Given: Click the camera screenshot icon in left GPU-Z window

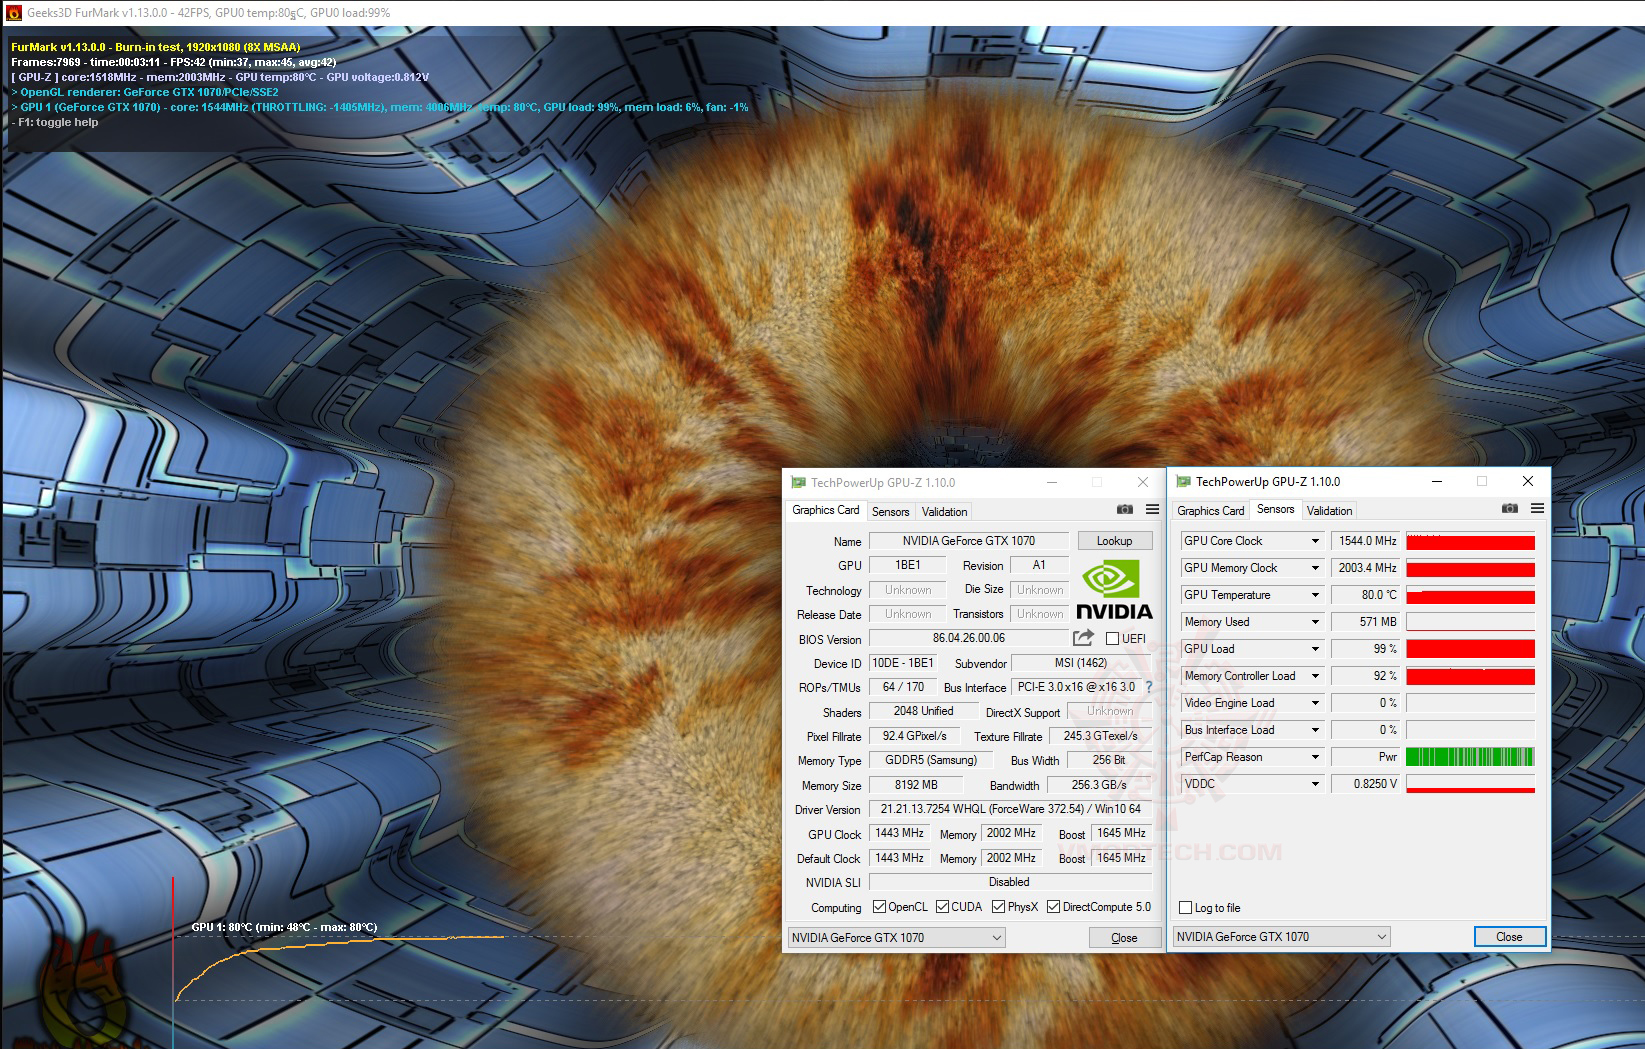Looking at the screenshot, I should pos(1125,510).
